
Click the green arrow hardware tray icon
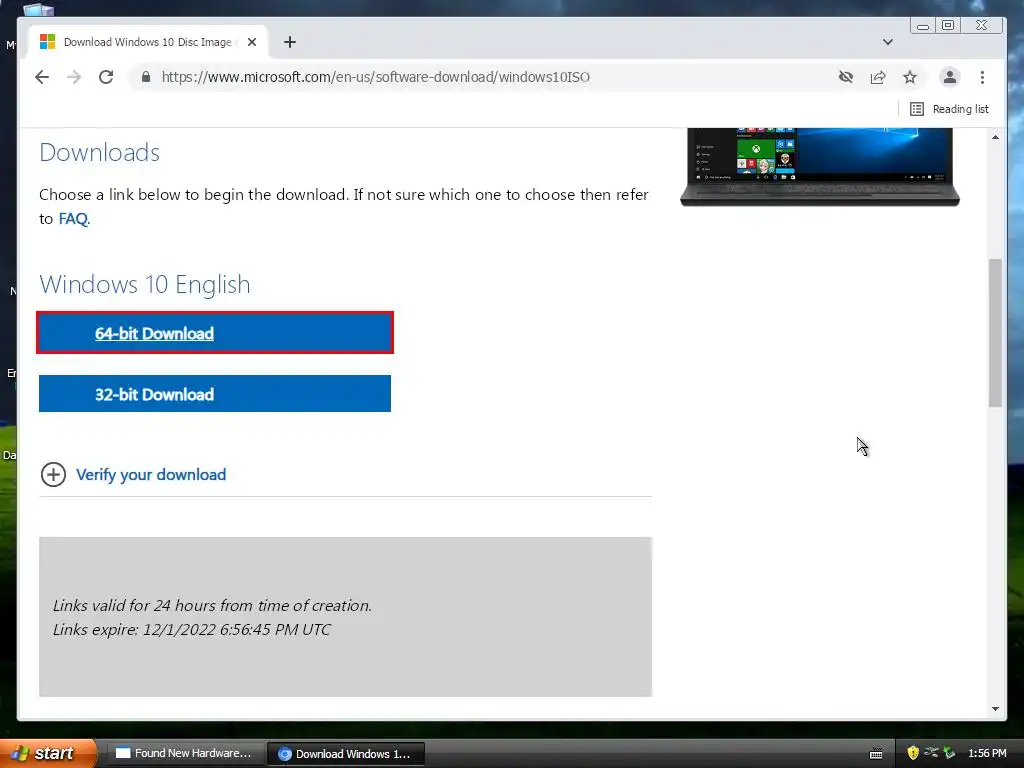coord(949,753)
